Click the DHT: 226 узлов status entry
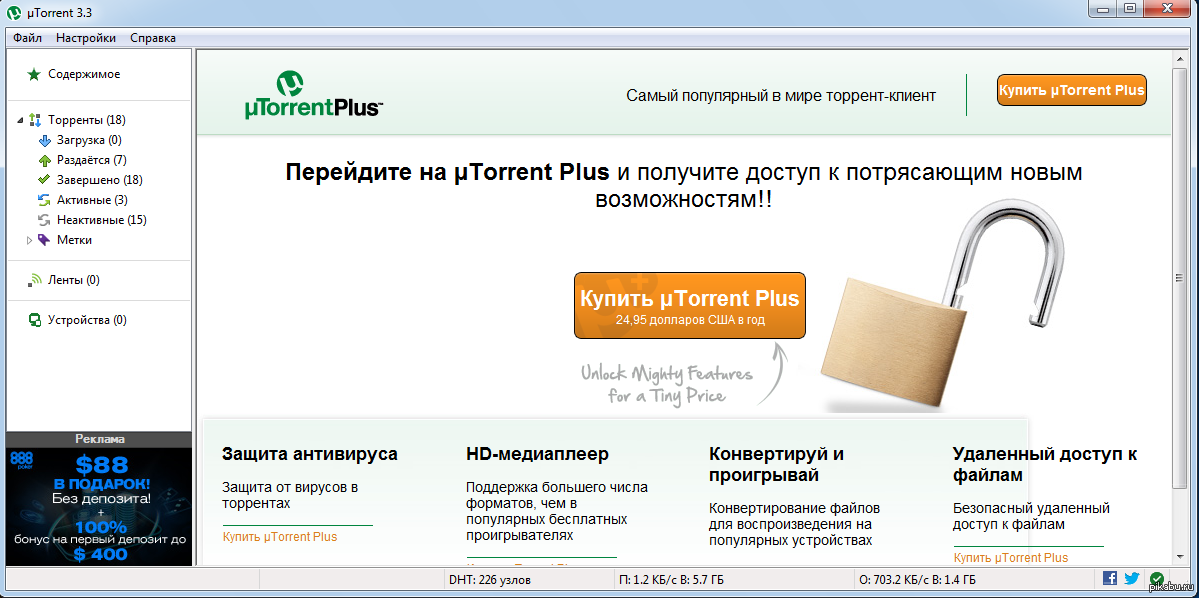 pyautogui.click(x=492, y=580)
